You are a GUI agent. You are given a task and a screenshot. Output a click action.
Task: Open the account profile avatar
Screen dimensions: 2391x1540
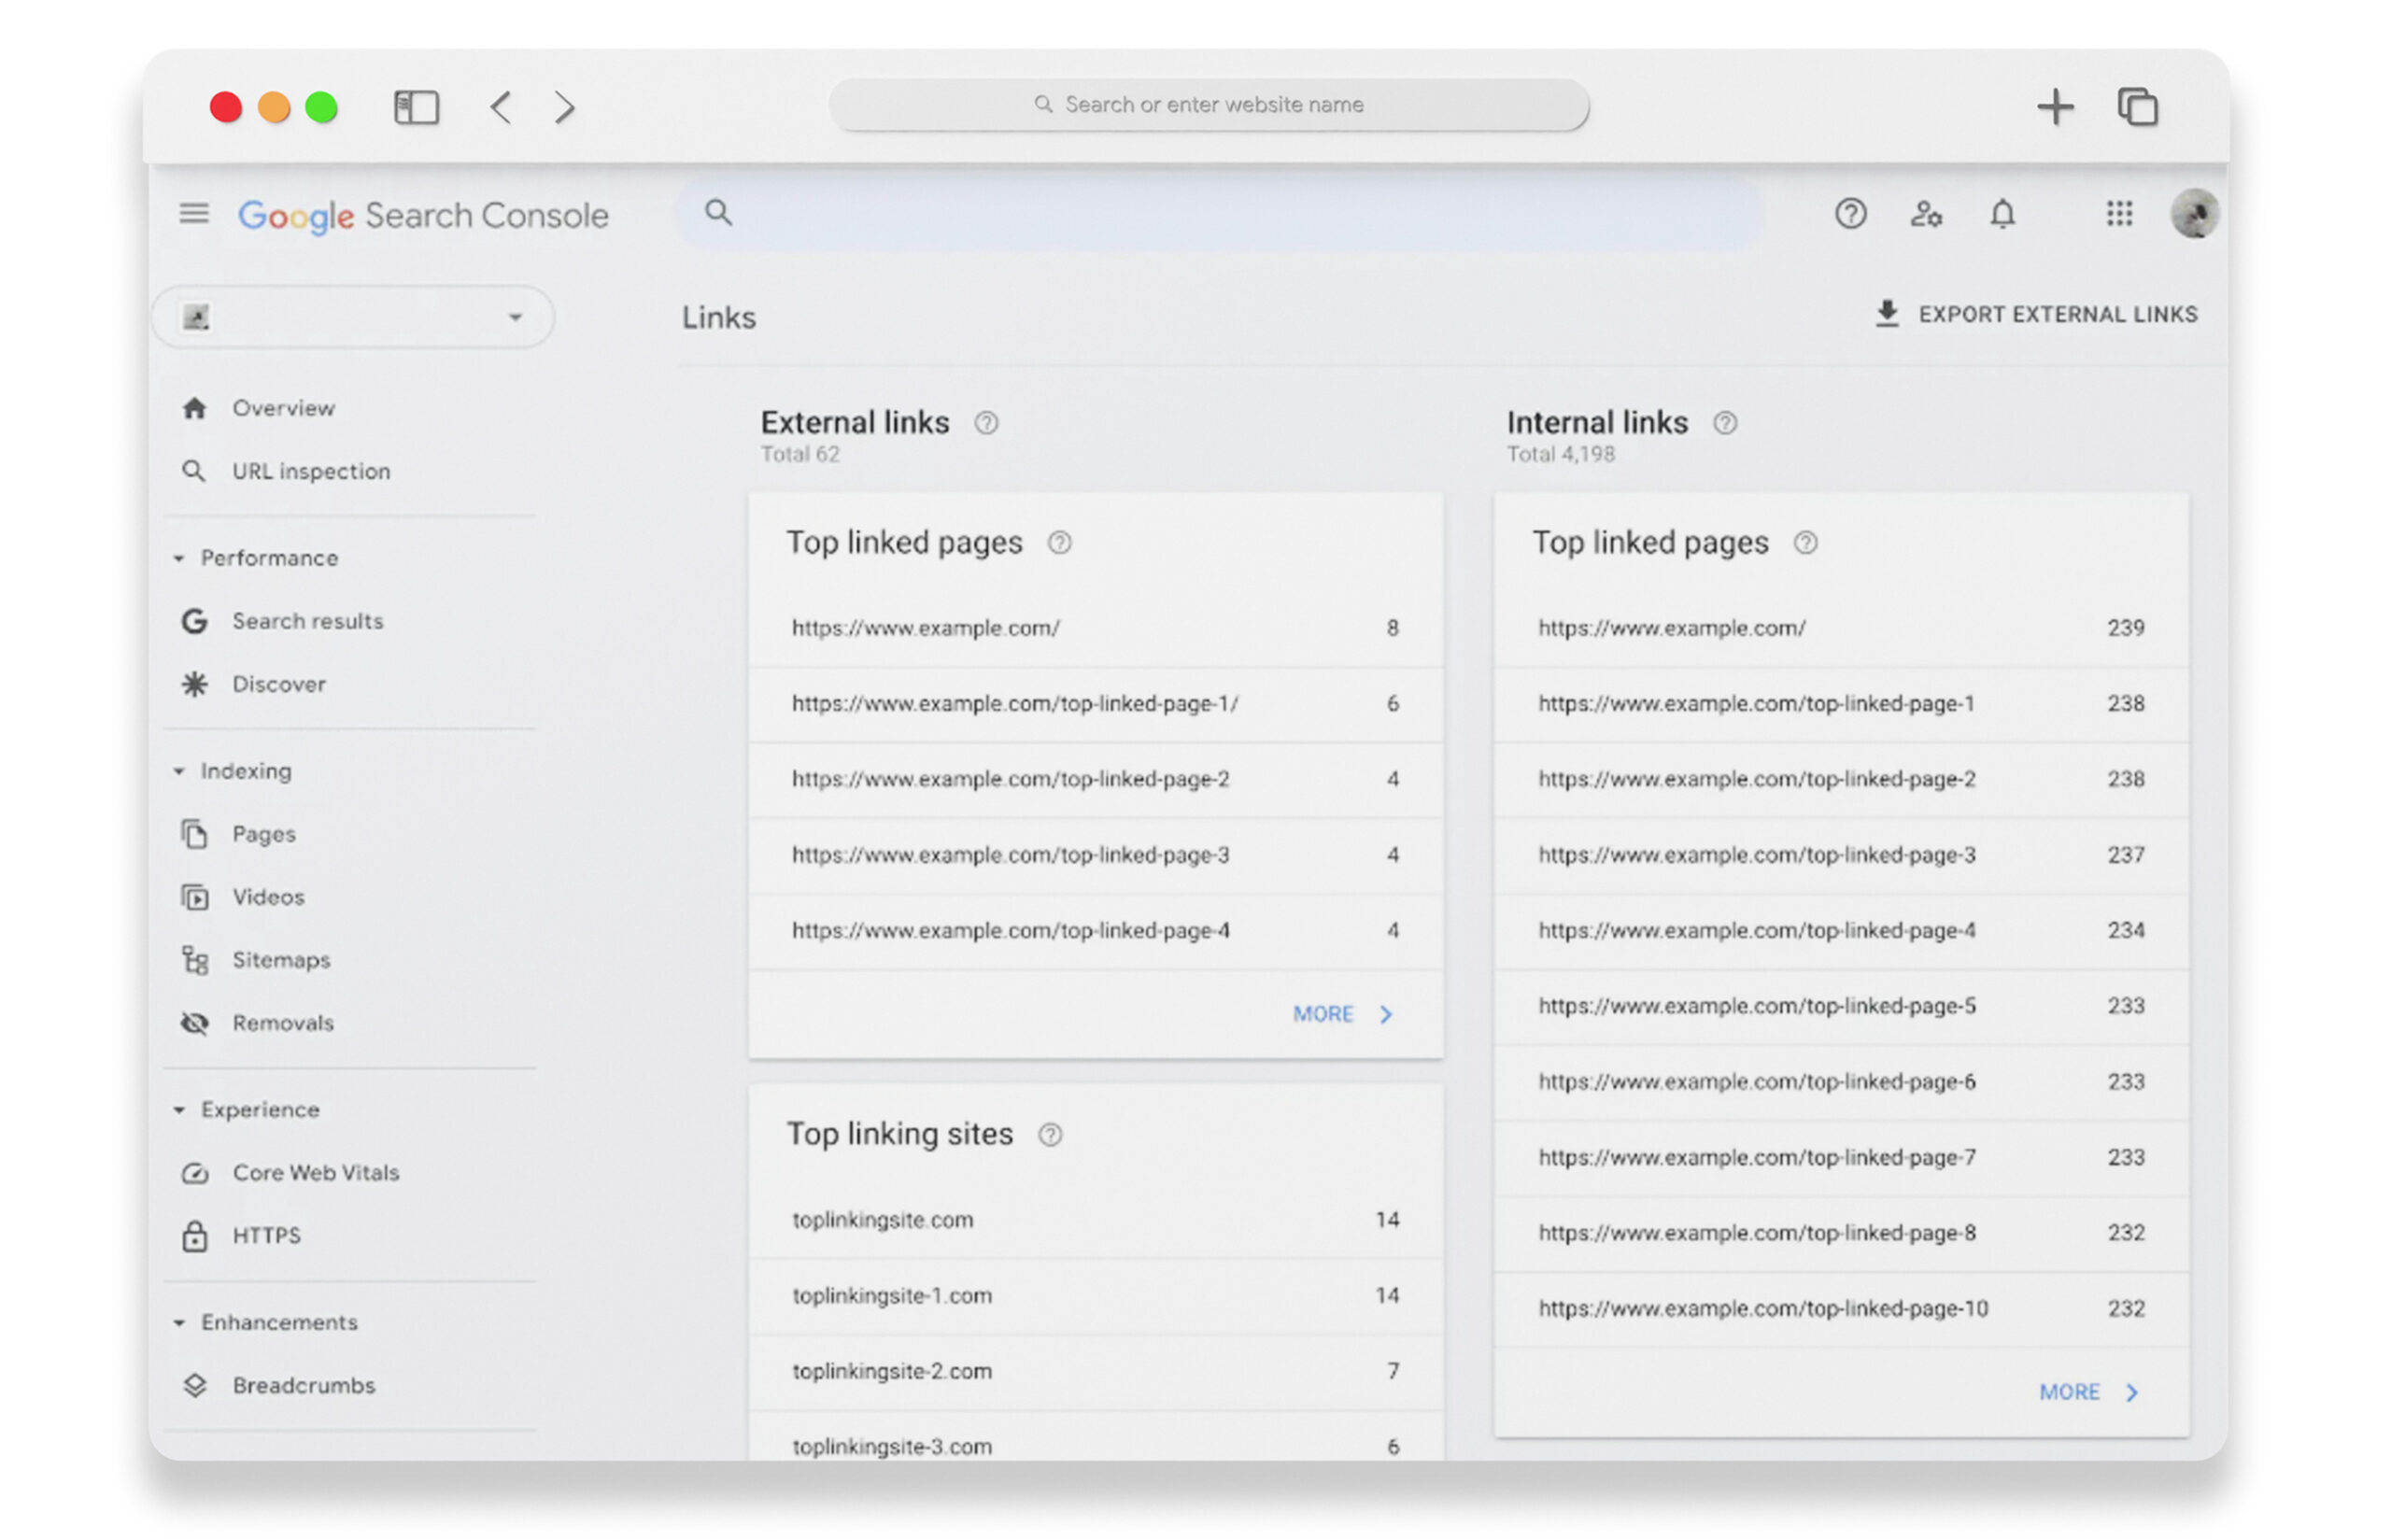tap(2194, 214)
